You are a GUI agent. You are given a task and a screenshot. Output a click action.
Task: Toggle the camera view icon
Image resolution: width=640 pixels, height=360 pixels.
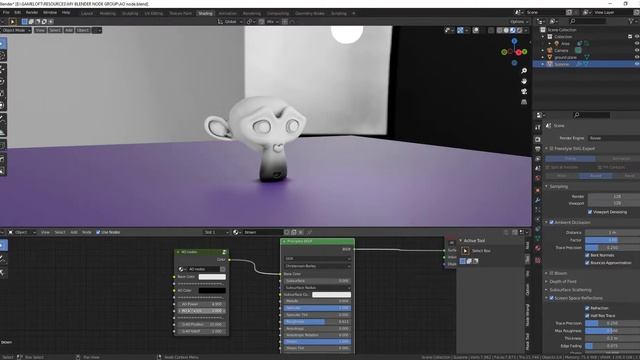[x=524, y=91]
